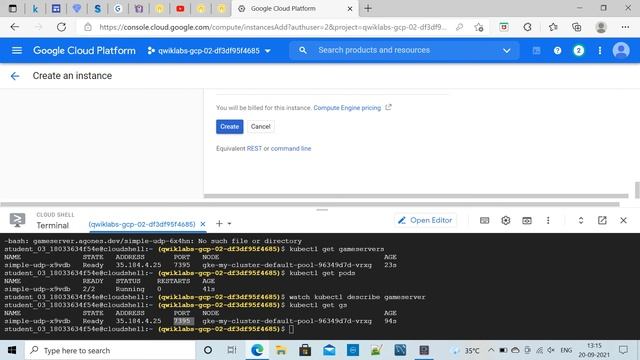Click the horizontal scrollbar under the form
The width and height of the screenshot is (640, 360).
tap(416, 196)
